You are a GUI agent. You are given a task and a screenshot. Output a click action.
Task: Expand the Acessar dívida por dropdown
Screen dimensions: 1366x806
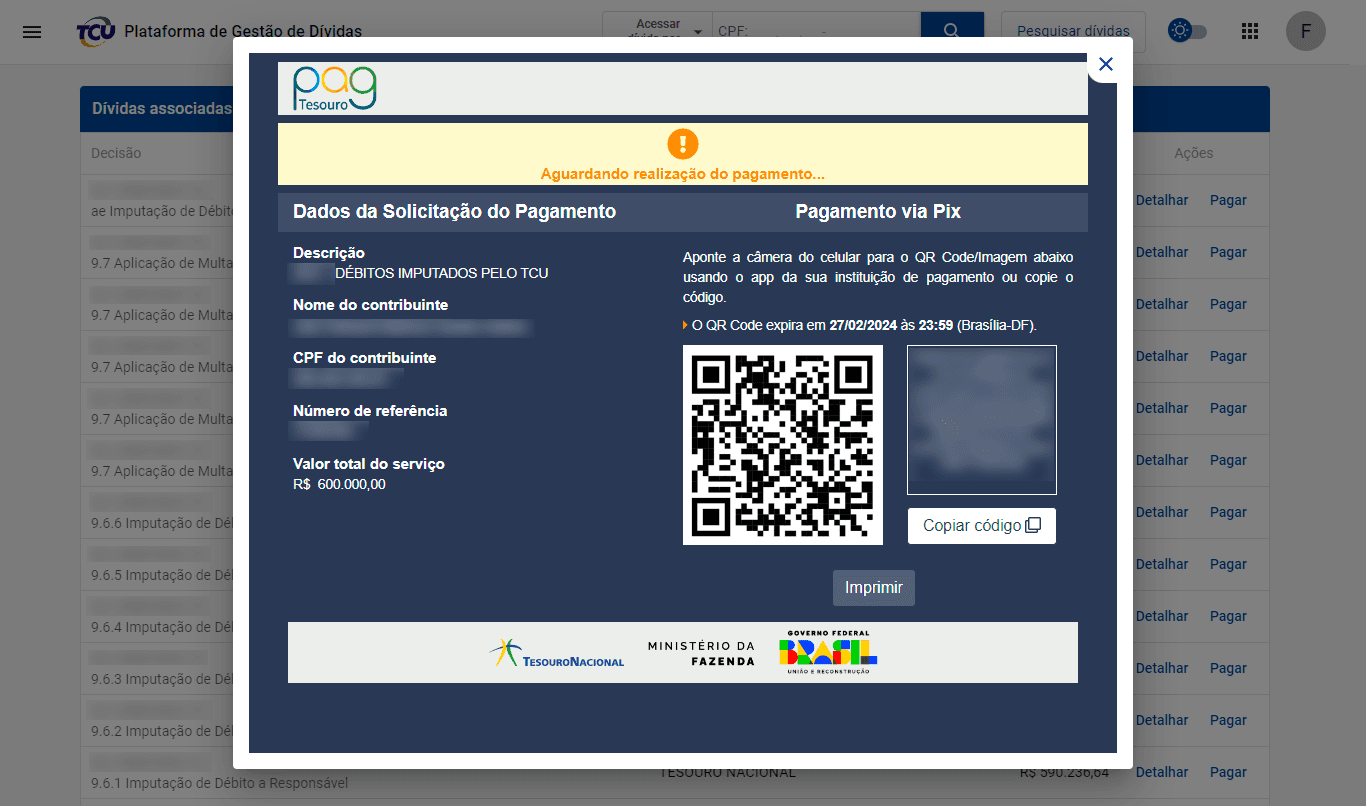click(x=657, y=31)
